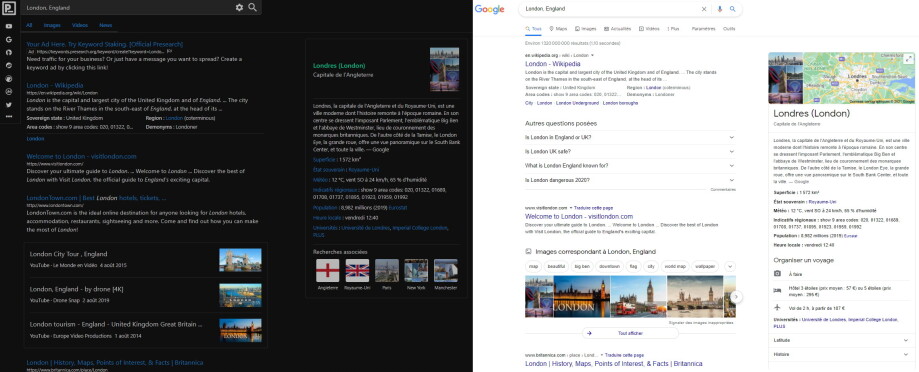Select the Twitter icon in Presearch sidebar
The image size is (919, 372).
click(9, 104)
